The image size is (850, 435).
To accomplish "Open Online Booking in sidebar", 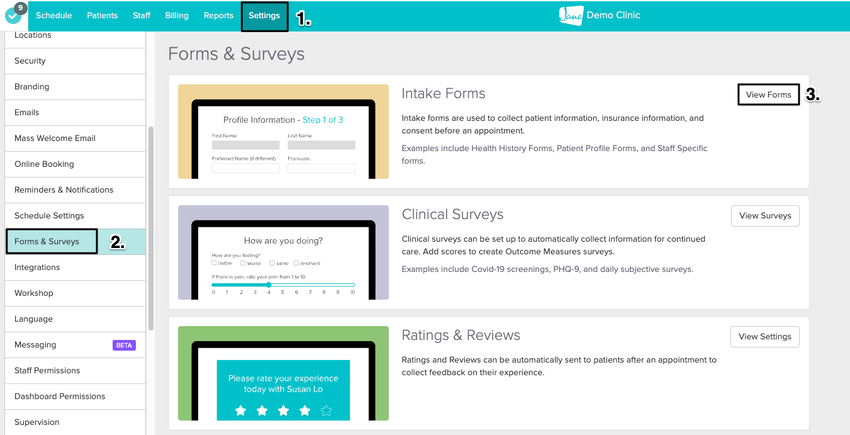I will click(x=44, y=164).
